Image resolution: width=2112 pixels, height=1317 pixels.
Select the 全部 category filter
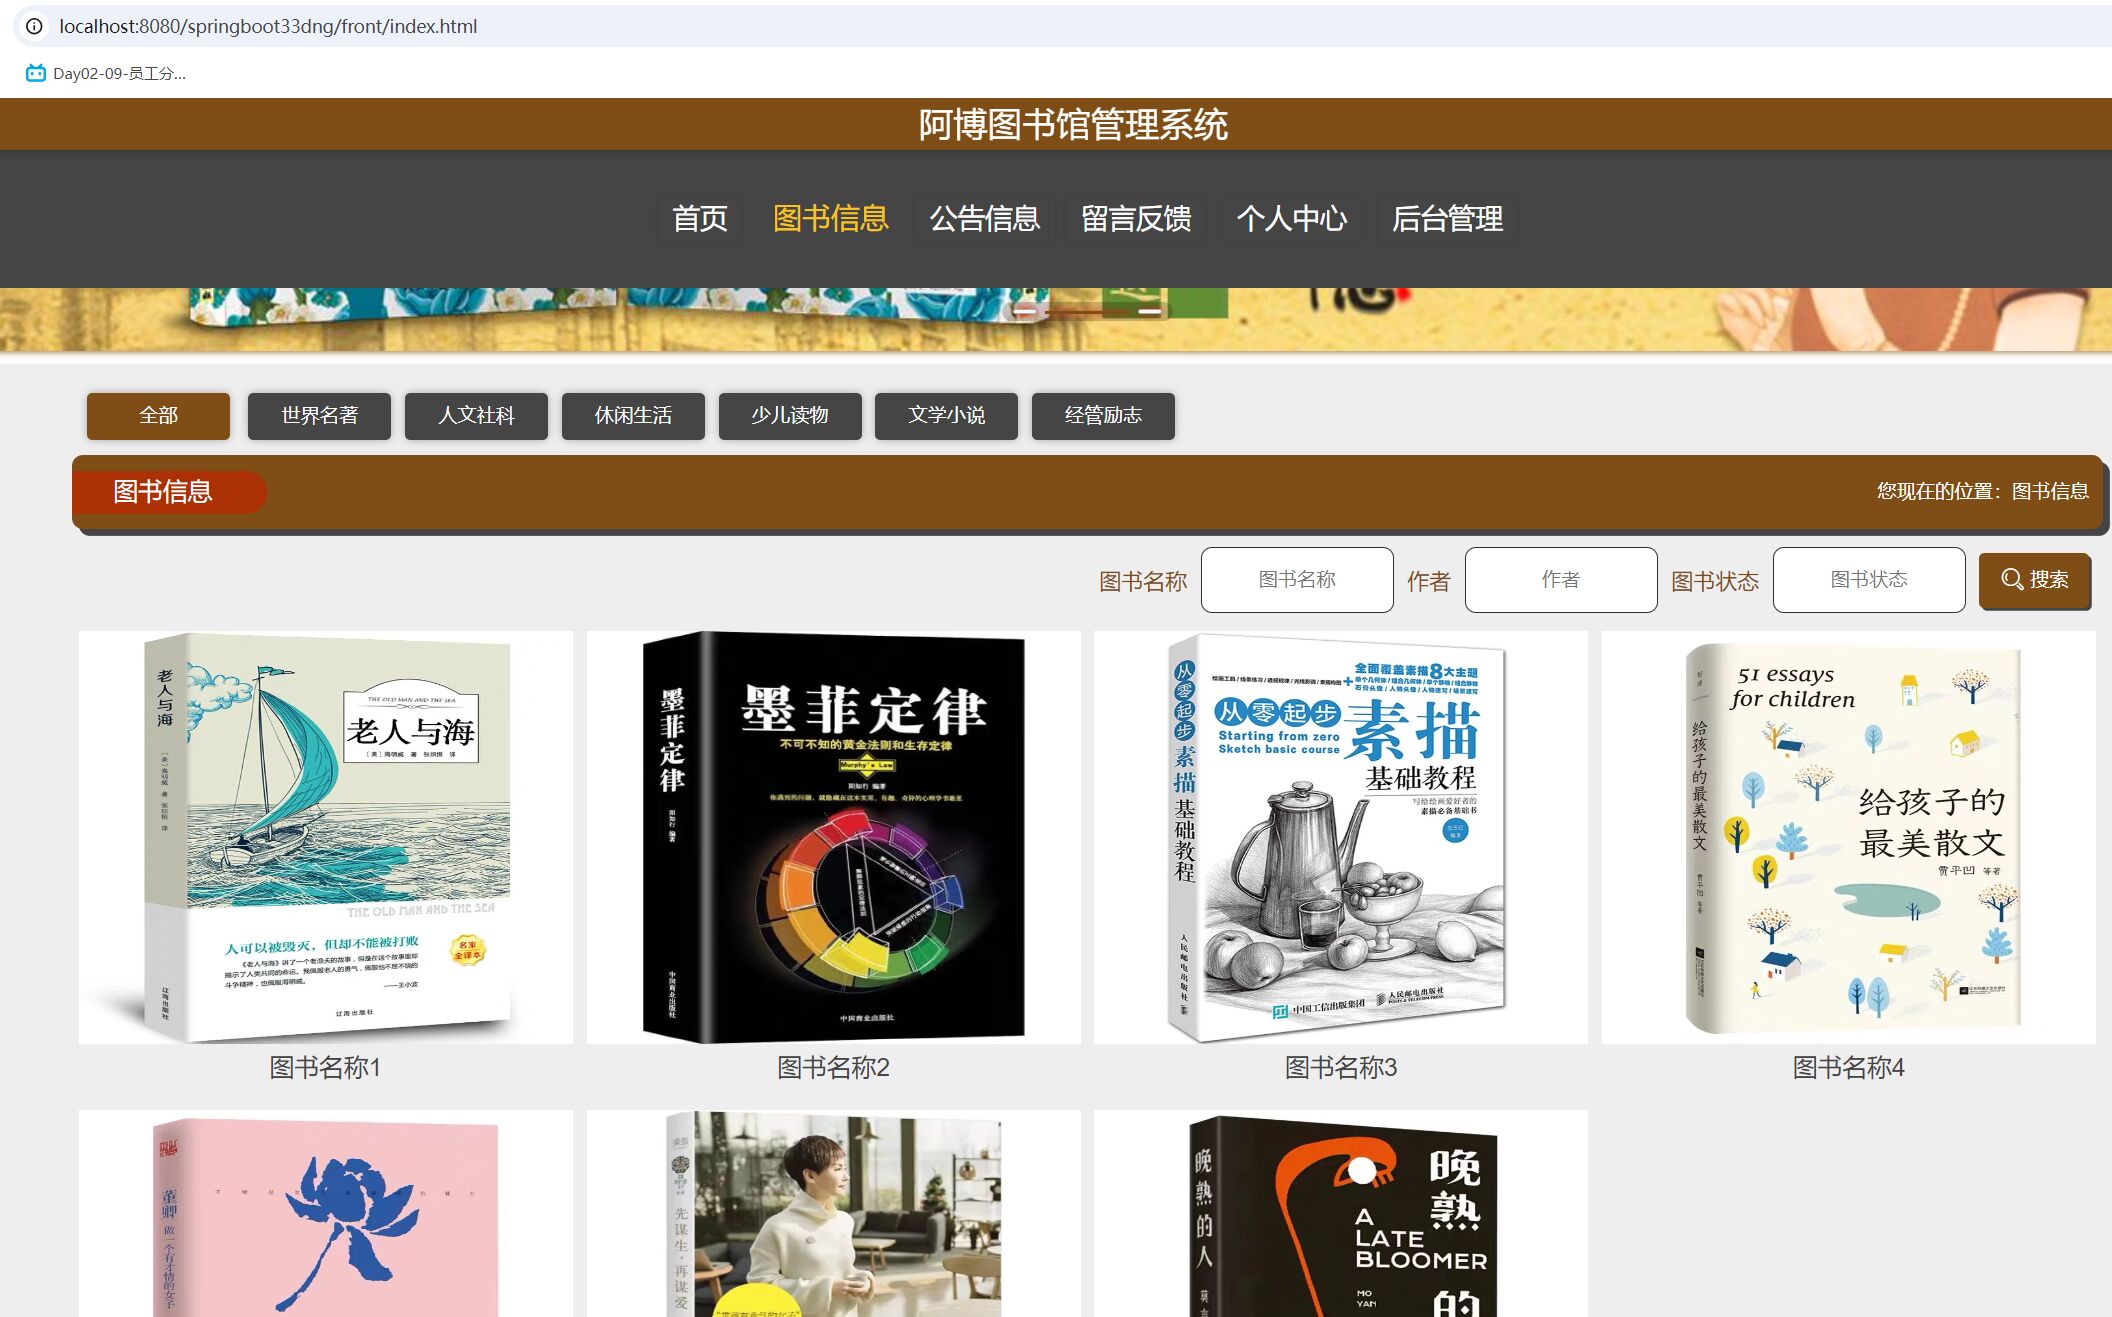click(x=158, y=415)
